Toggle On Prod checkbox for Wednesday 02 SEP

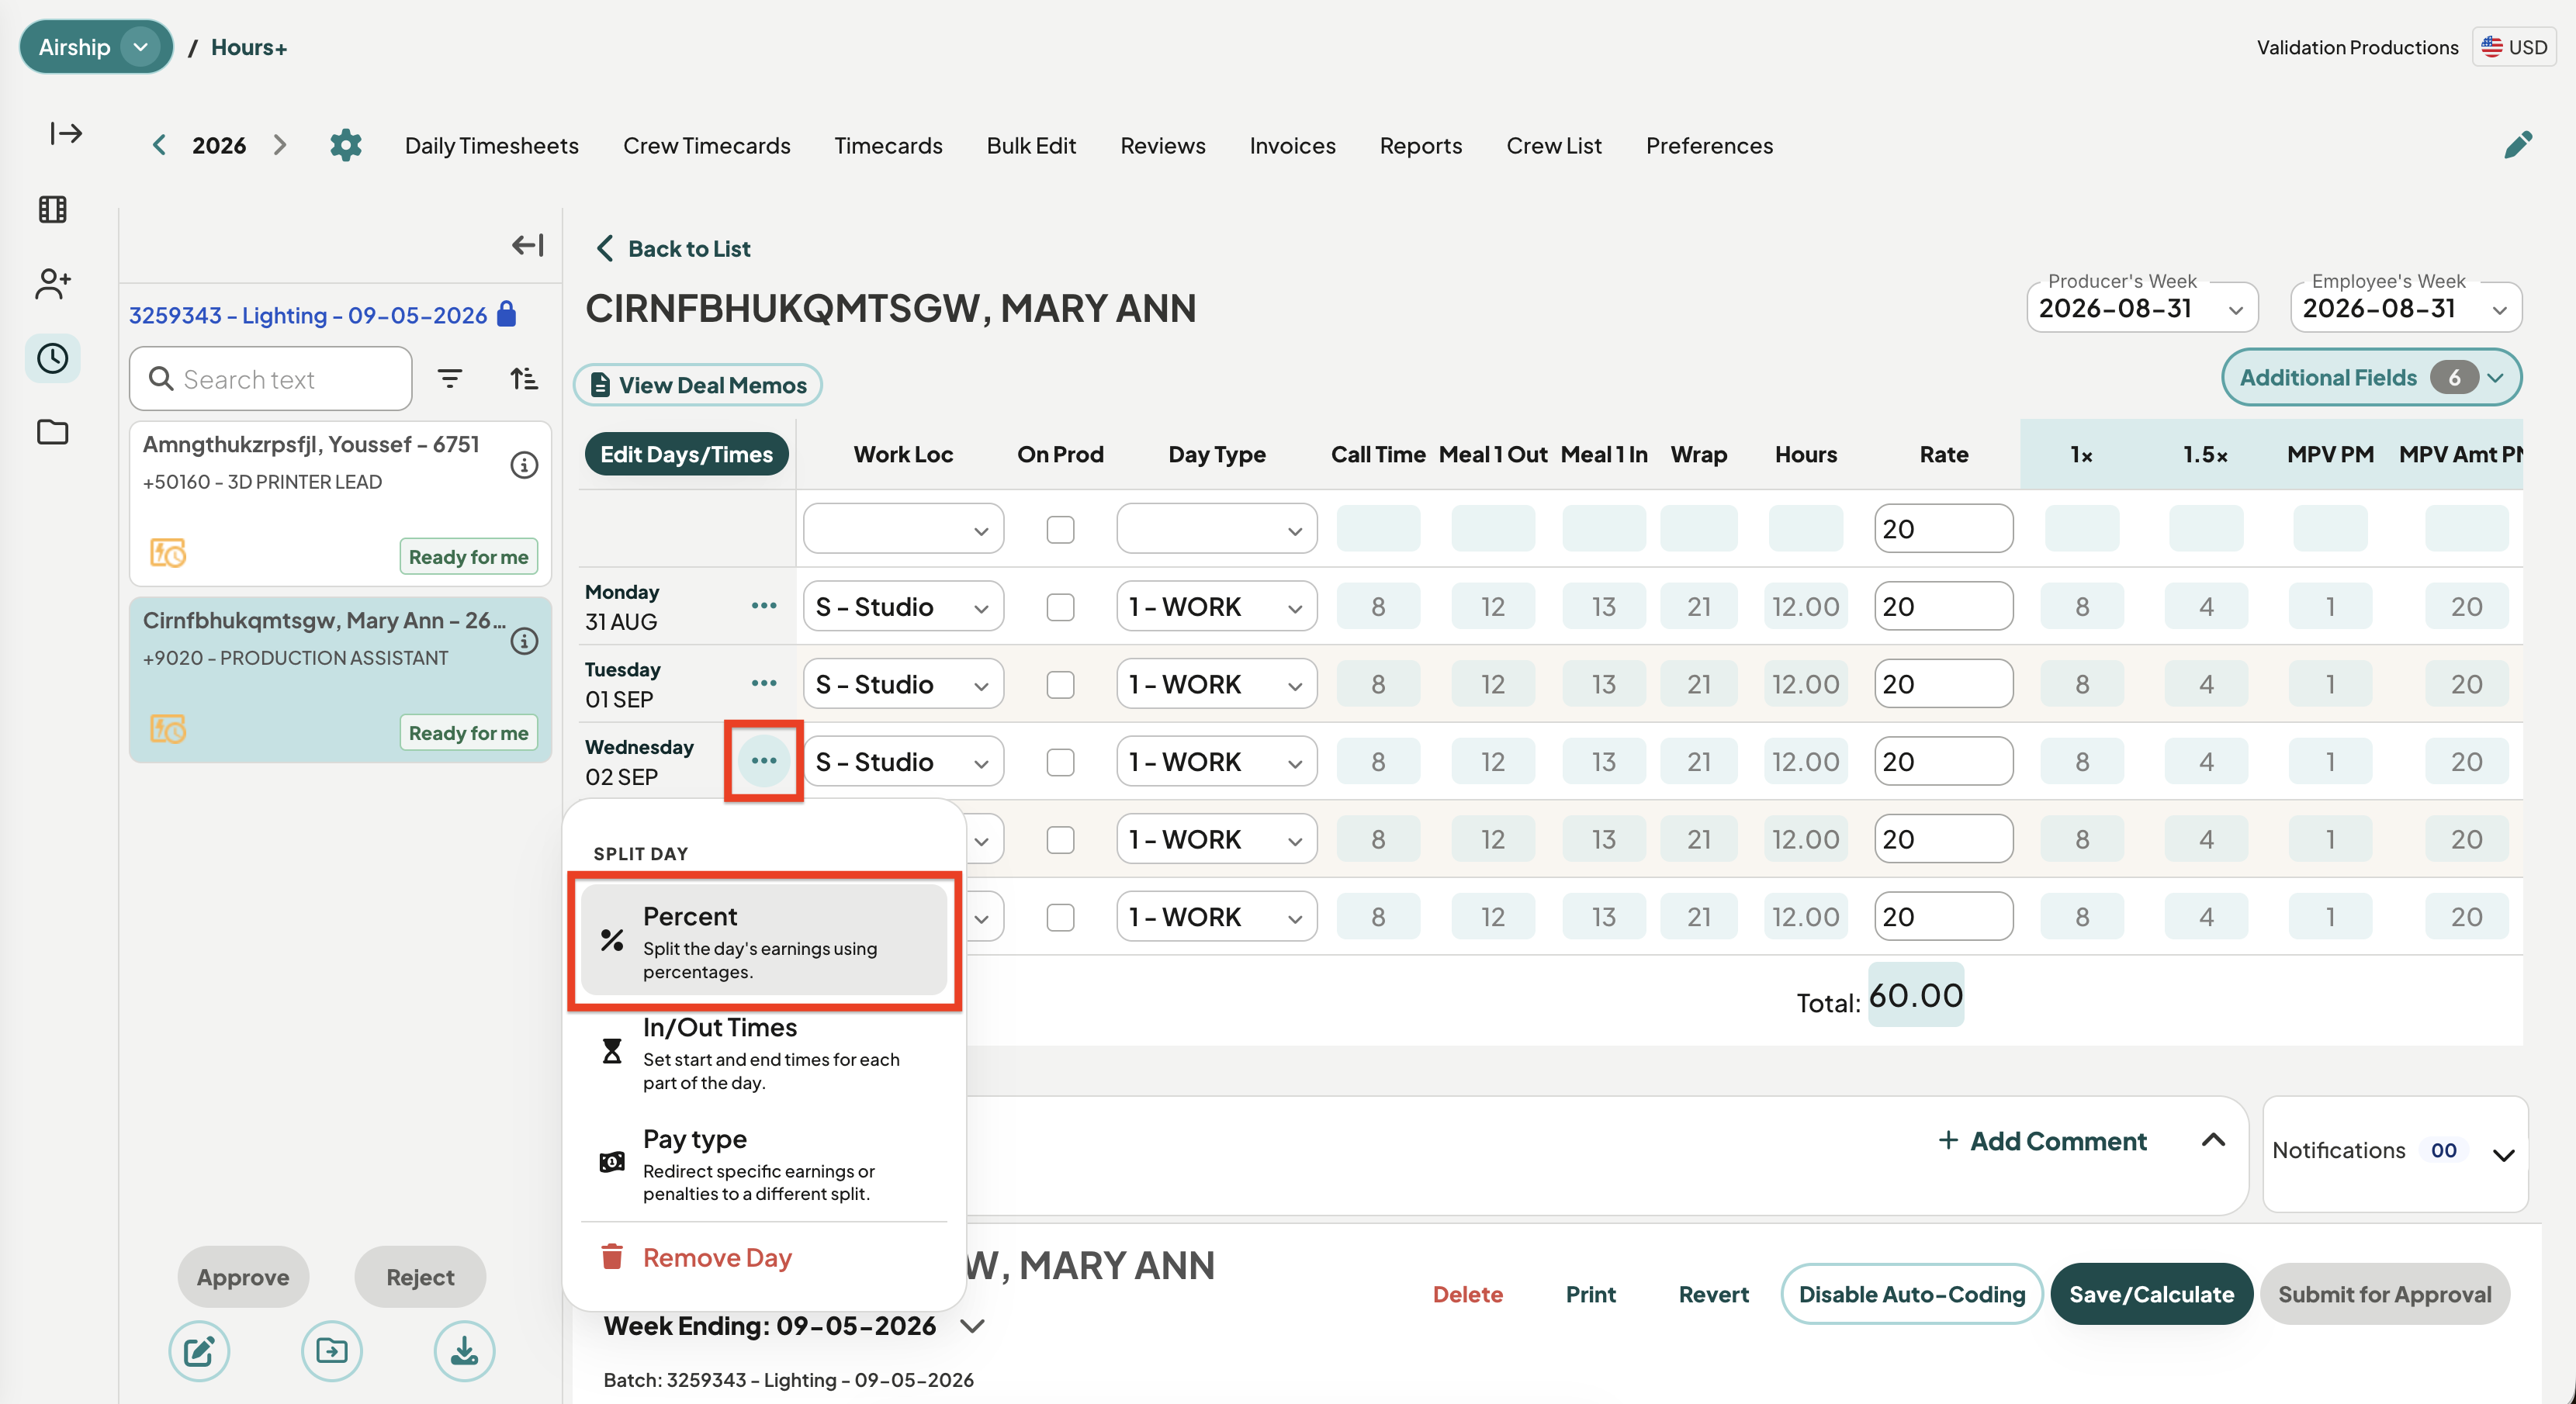pos(1060,762)
